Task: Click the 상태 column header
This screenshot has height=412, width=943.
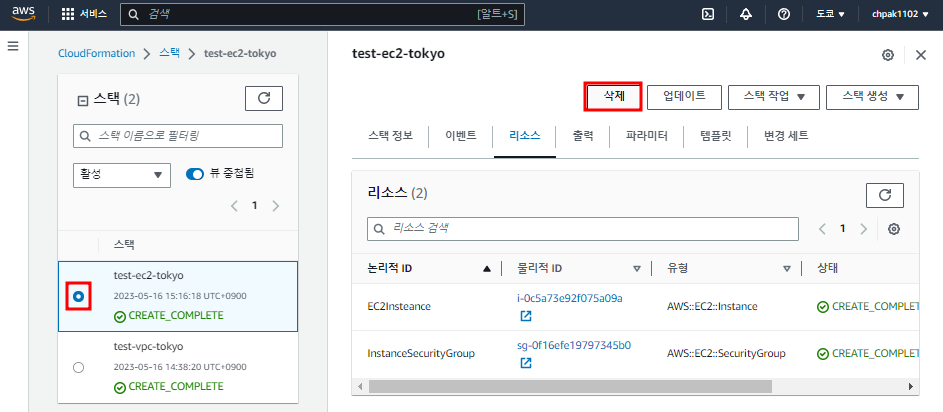Action: pyautogui.click(x=827, y=268)
